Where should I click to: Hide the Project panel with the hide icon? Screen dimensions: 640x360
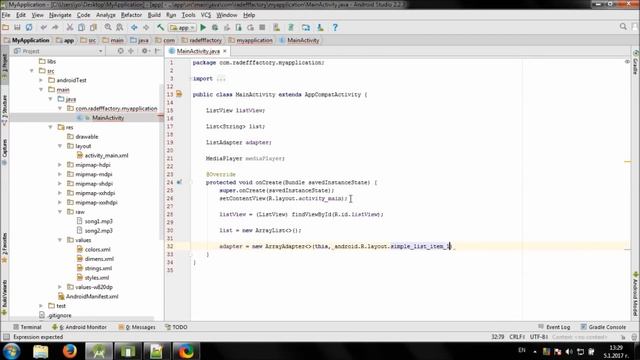click(158, 51)
